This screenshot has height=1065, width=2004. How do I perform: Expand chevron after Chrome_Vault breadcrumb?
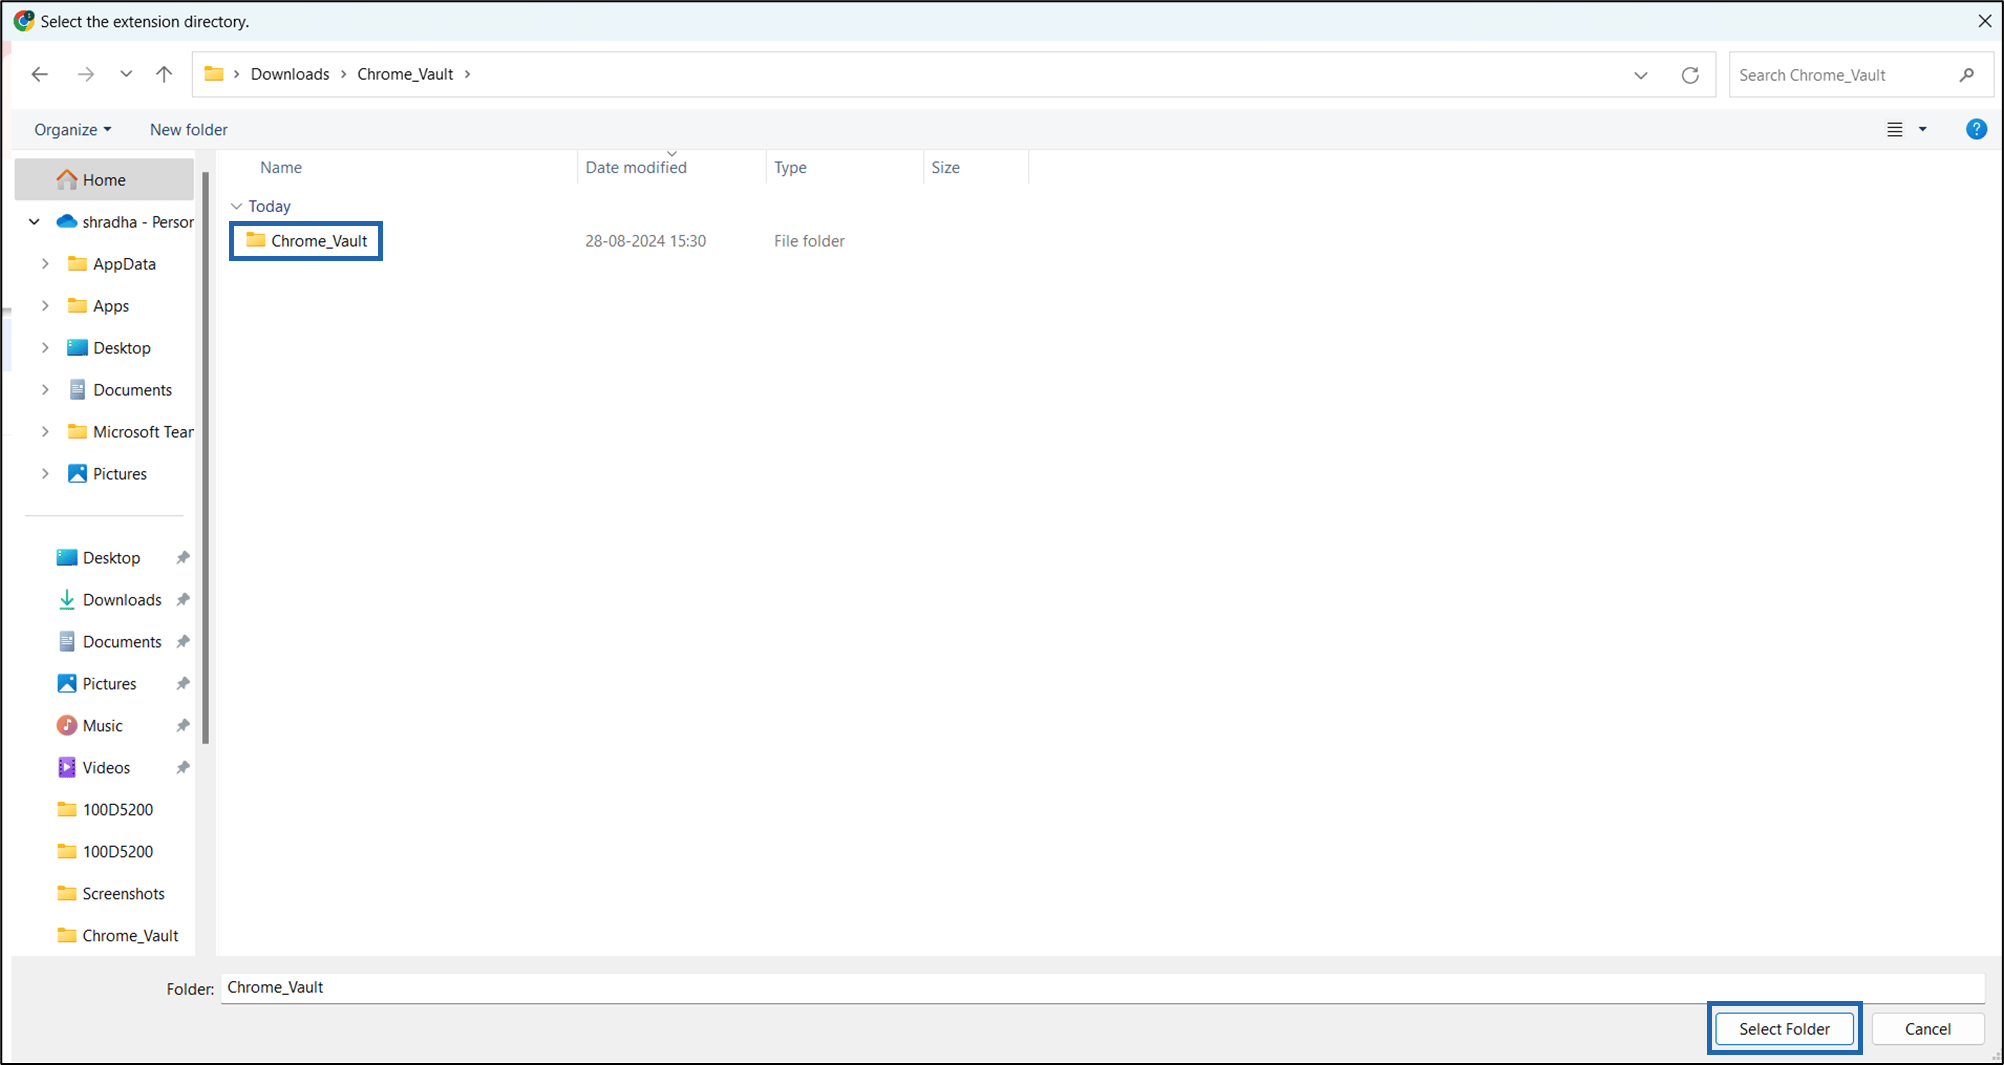click(467, 74)
